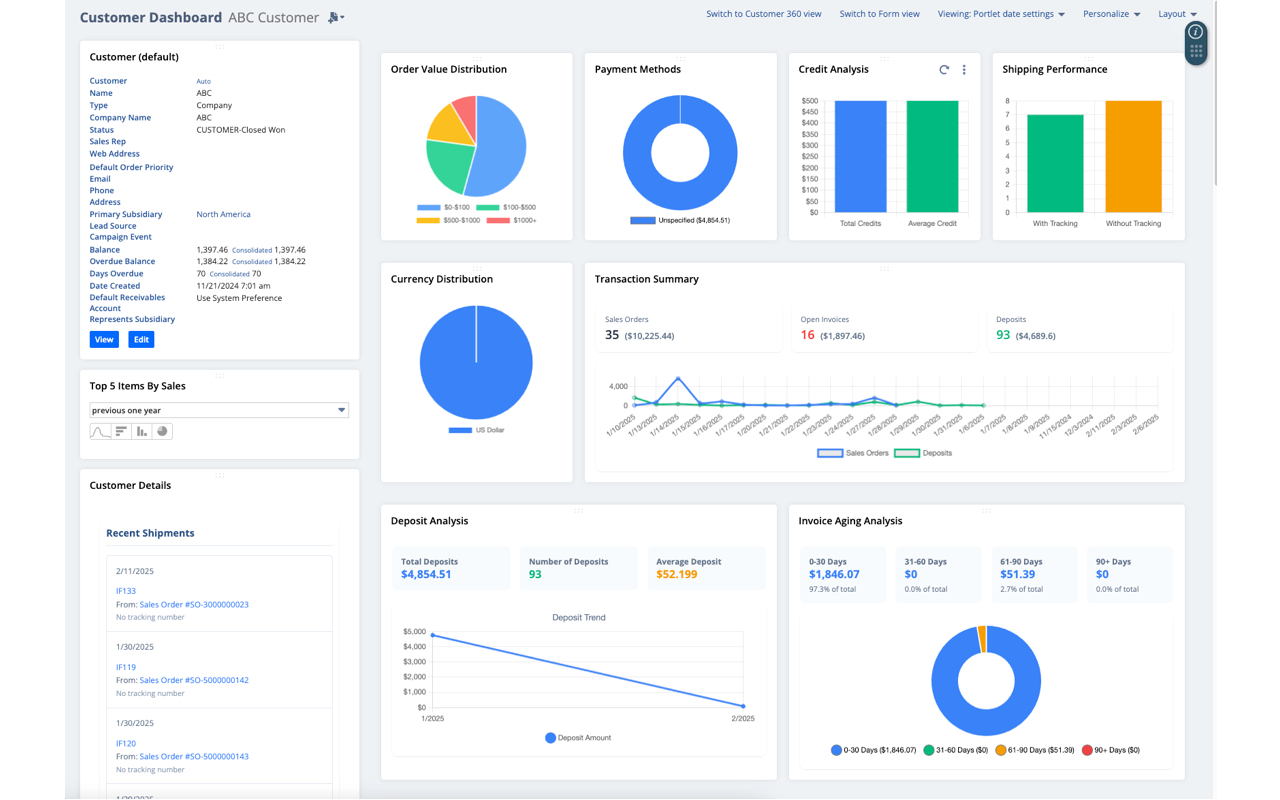This screenshot has width=1280, height=800.
Task: Select the pie chart view icon
Action: [x=163, y=431]
